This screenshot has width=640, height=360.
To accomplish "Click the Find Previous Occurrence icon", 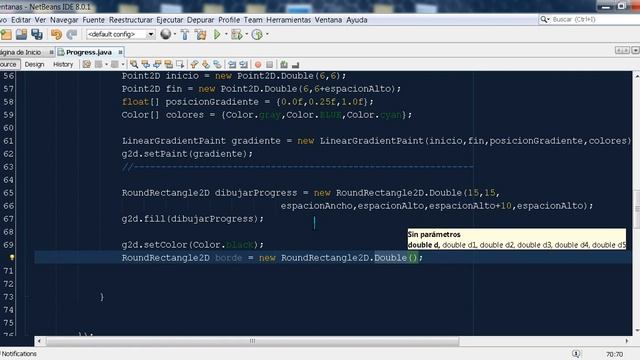I will coord(145,64).
